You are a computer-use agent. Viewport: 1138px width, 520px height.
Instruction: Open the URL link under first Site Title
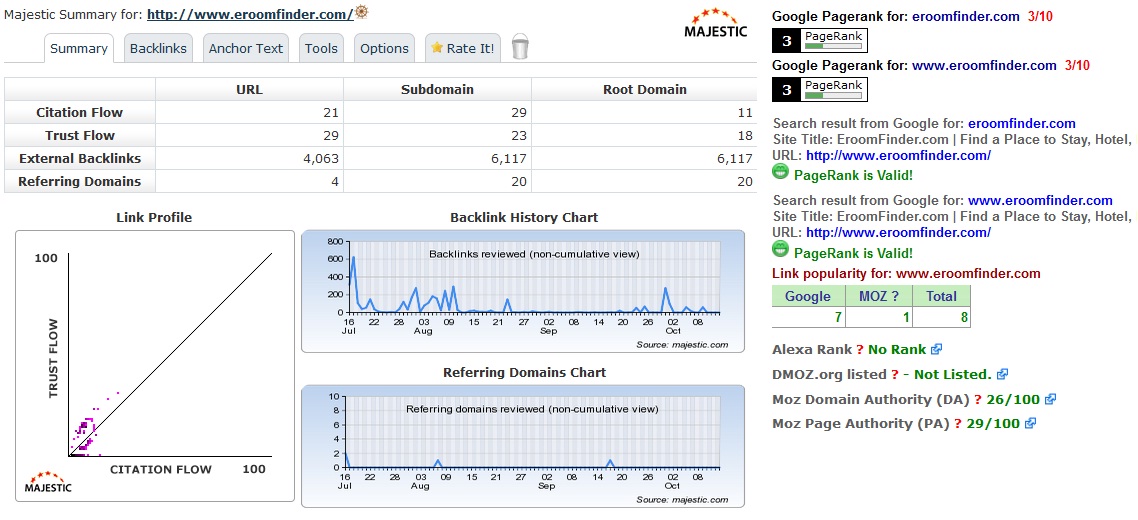[x=898, y=155]
